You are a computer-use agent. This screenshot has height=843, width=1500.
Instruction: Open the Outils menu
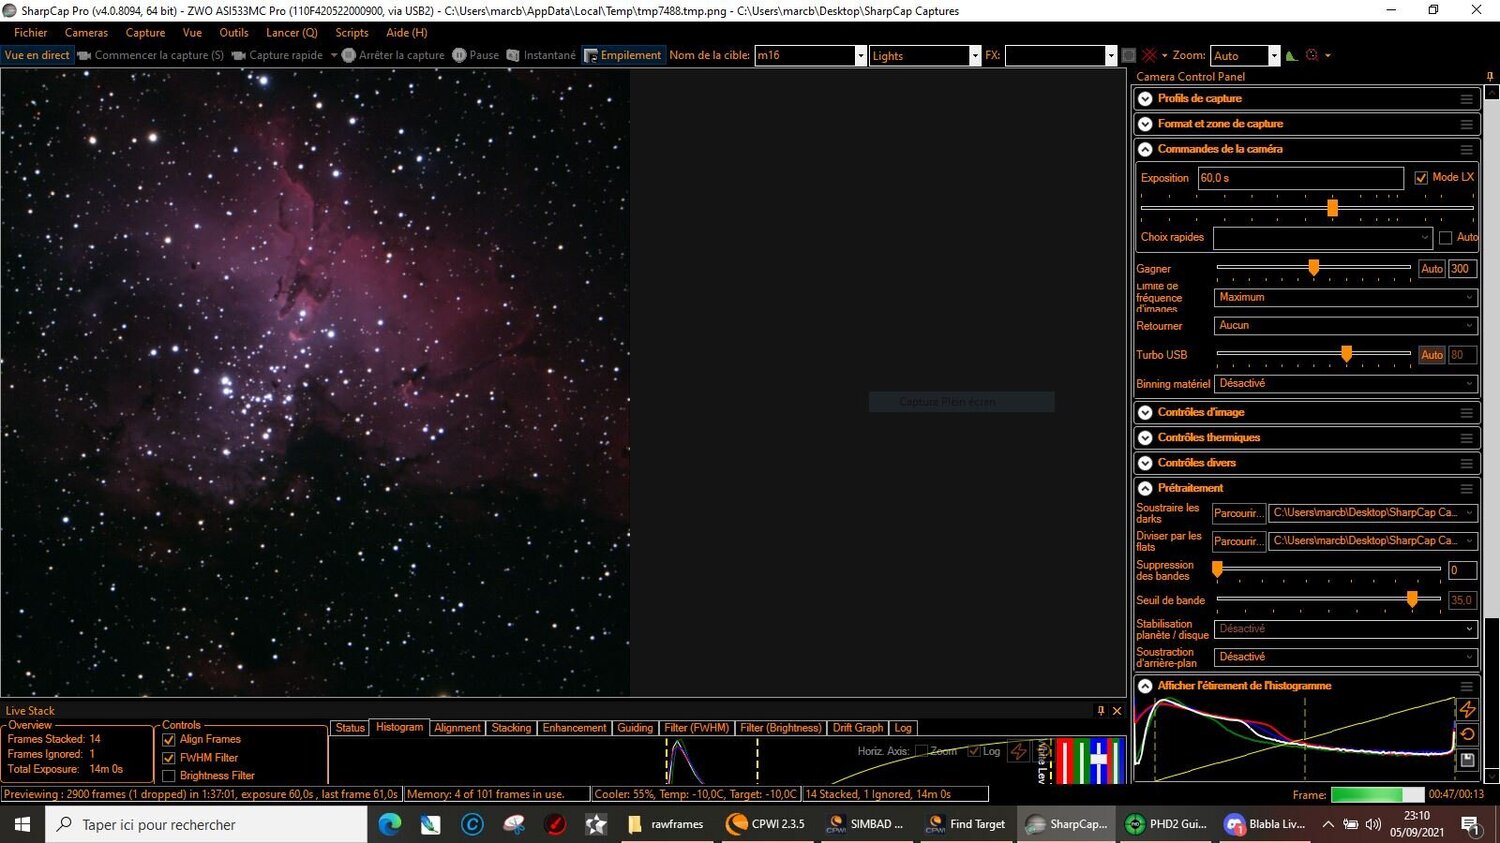pyautogui.click(x=234, y=33)
